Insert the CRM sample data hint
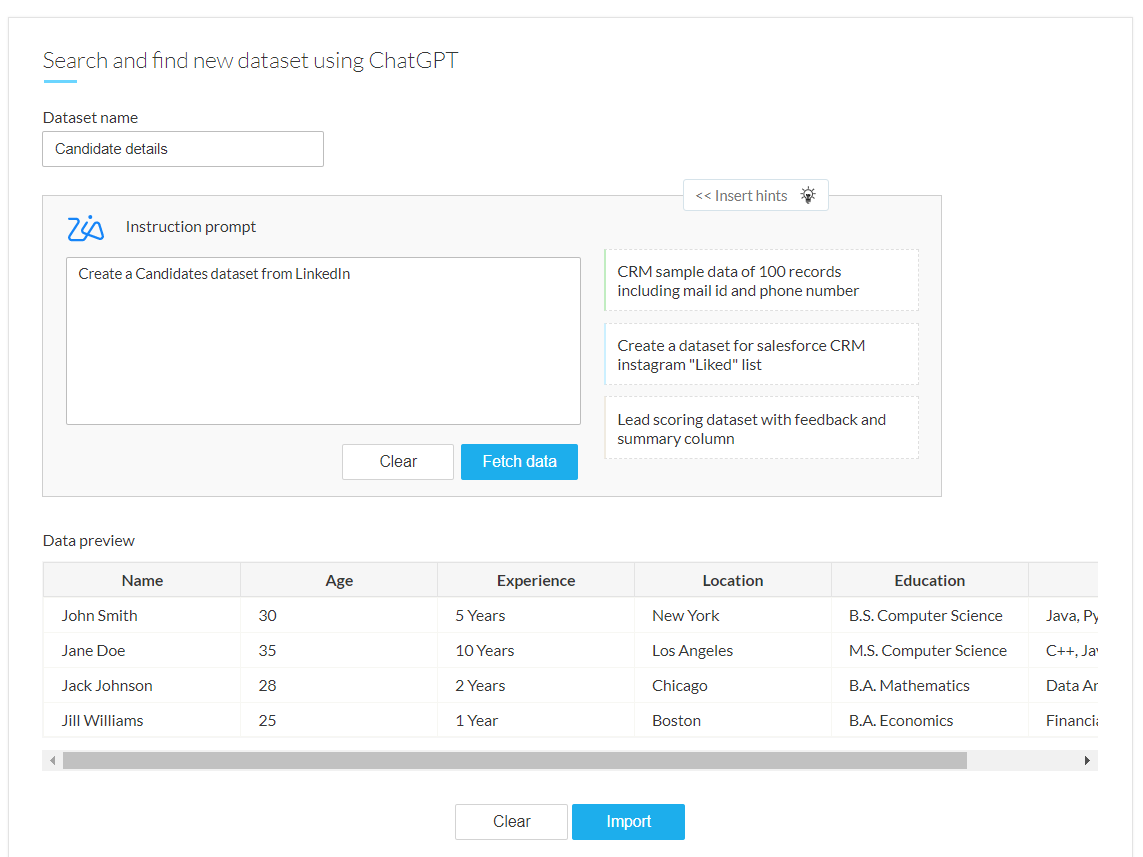The height and width of the screenshot is (857, 1143). [x=761, y=281]
